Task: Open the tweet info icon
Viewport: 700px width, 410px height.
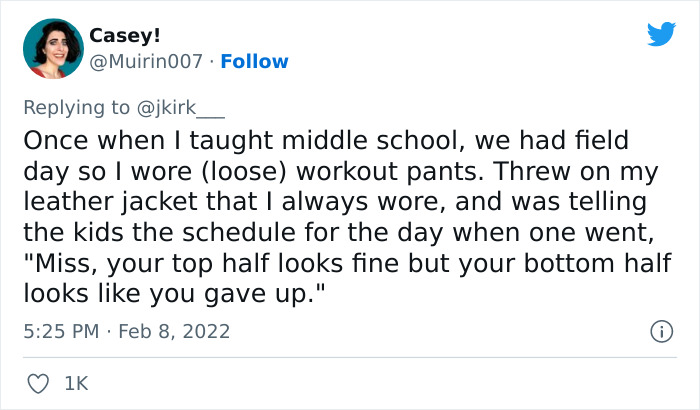Action: 660,330
